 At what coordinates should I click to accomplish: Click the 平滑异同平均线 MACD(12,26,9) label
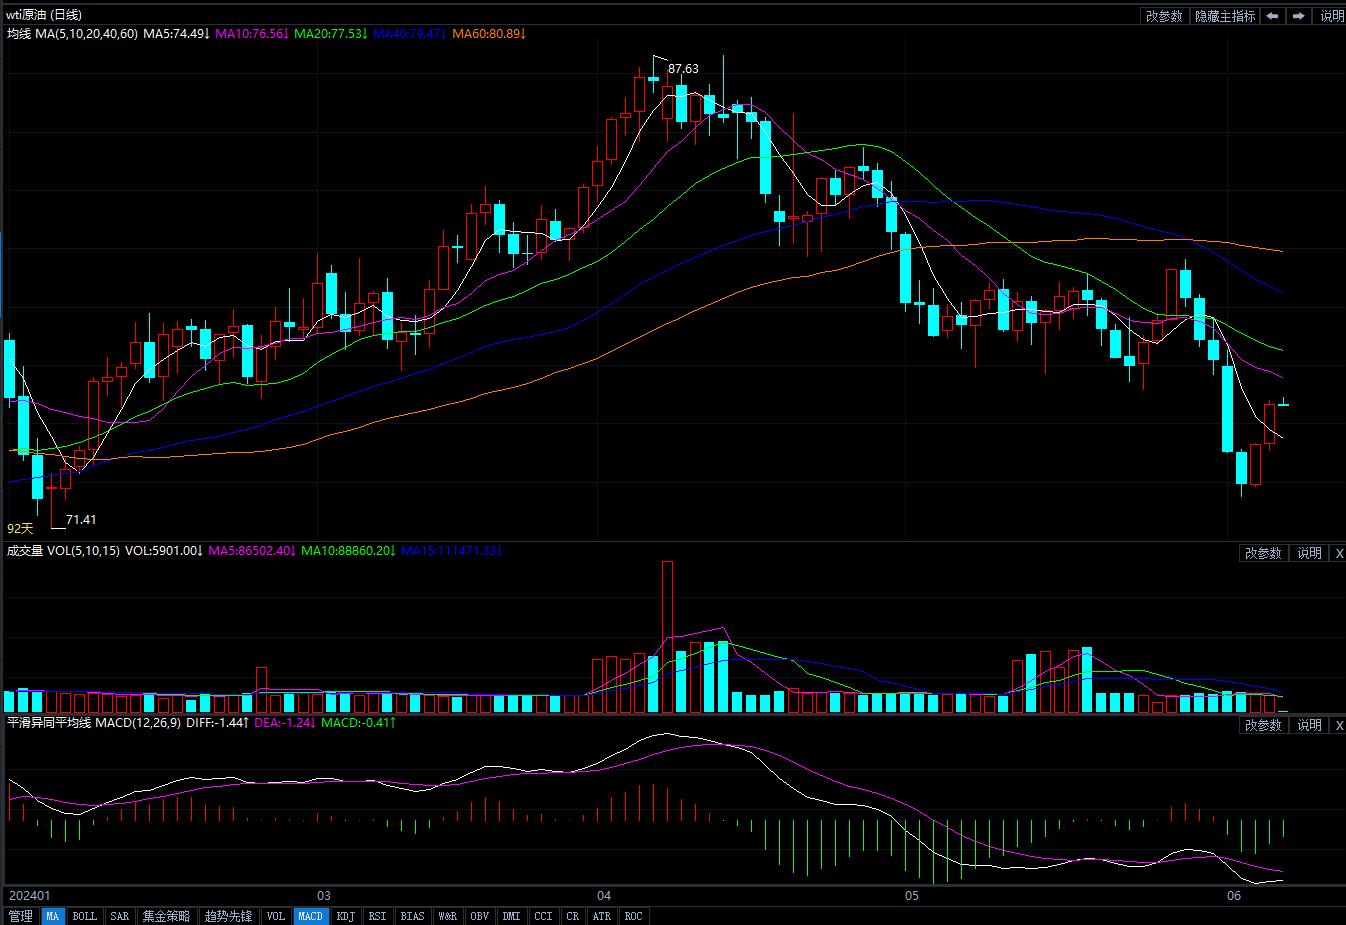point(94,723)
